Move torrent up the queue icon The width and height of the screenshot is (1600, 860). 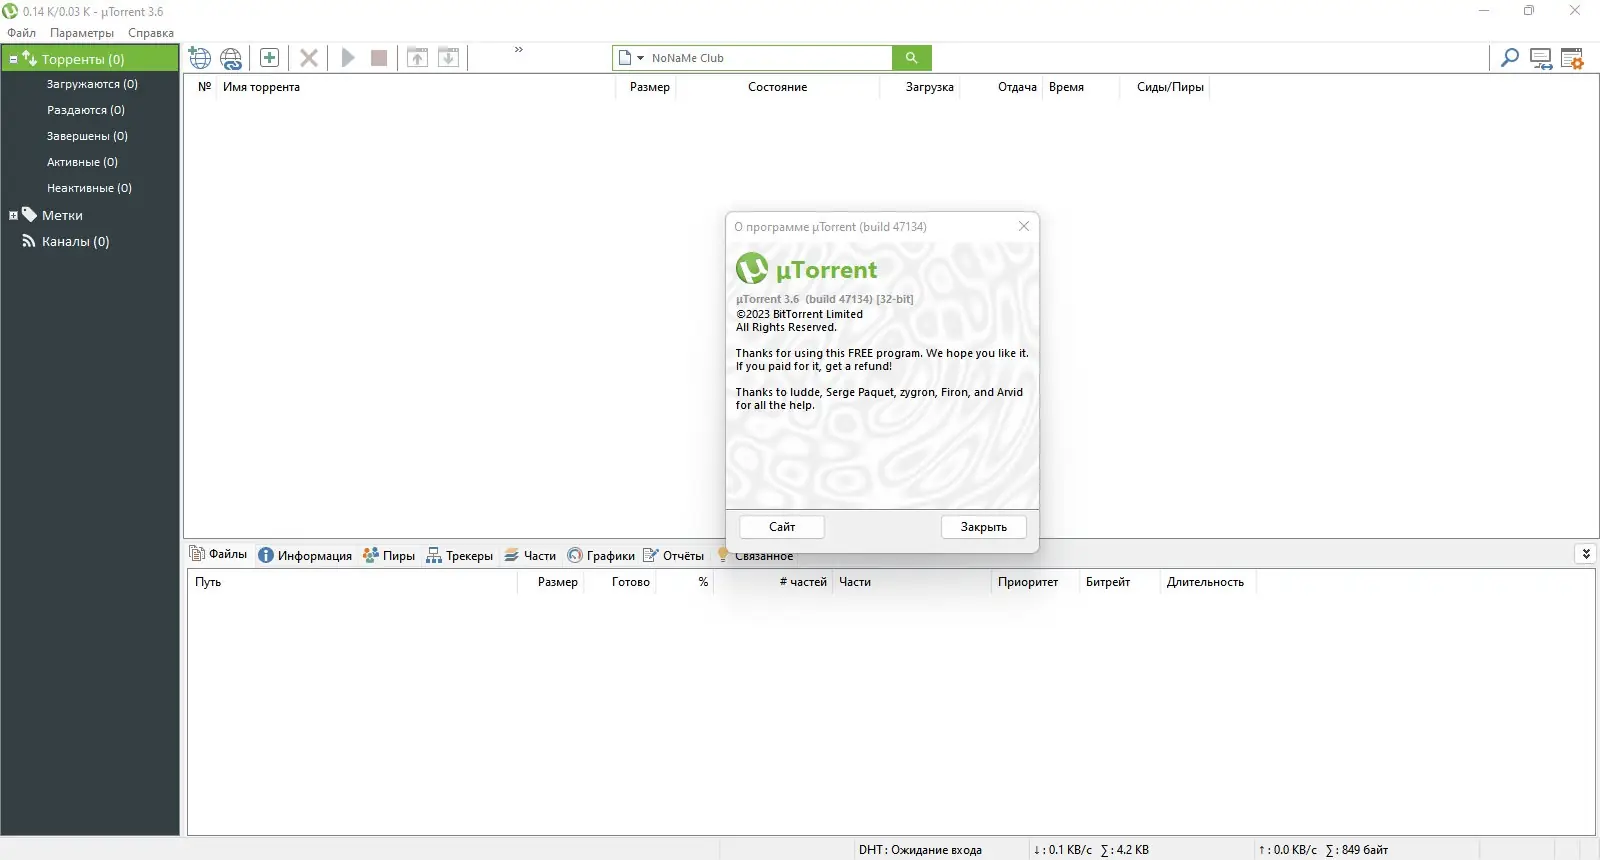coord(418,58)
